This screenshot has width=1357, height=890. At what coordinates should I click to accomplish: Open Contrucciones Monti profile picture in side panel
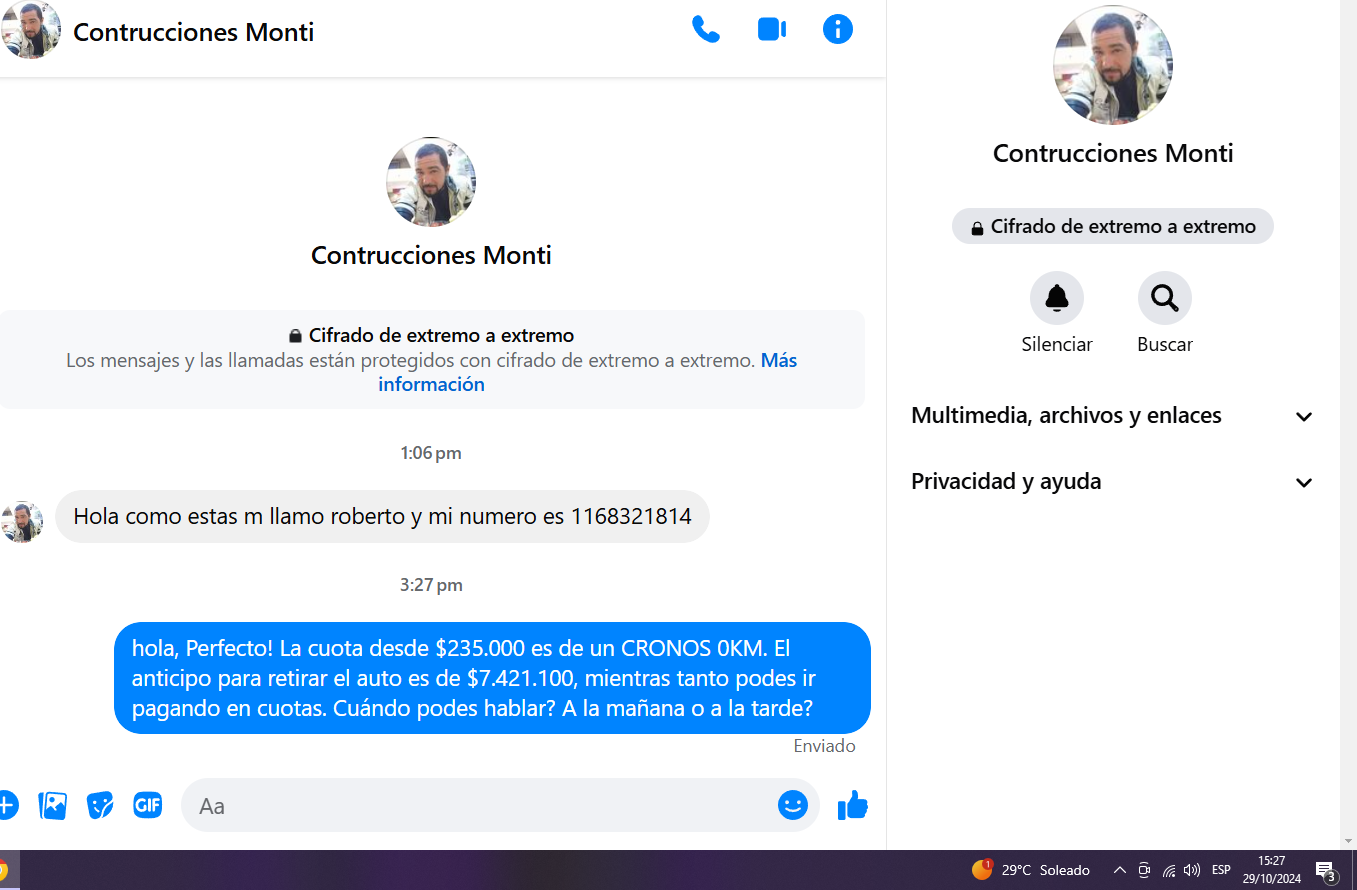pyautogui.click(x=1113, y=65)
